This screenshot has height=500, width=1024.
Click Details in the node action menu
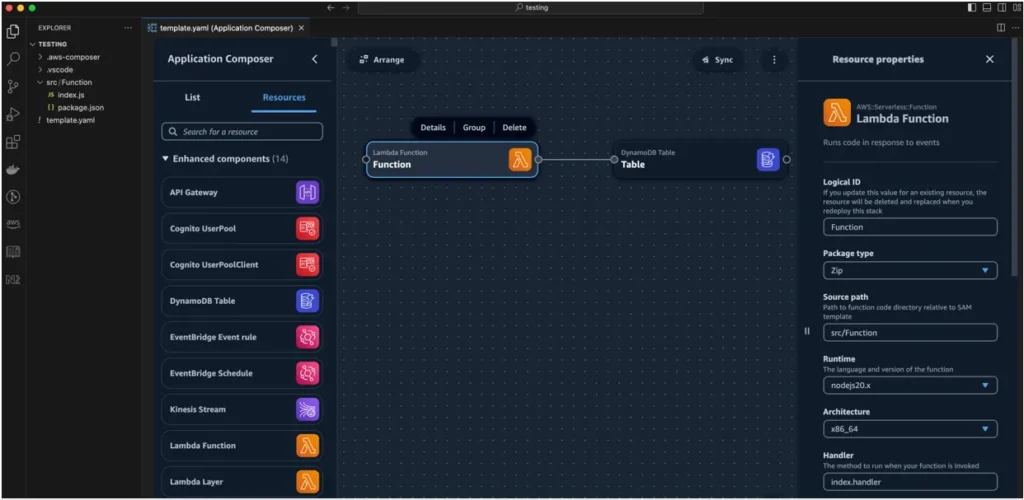tap(433, 127)
